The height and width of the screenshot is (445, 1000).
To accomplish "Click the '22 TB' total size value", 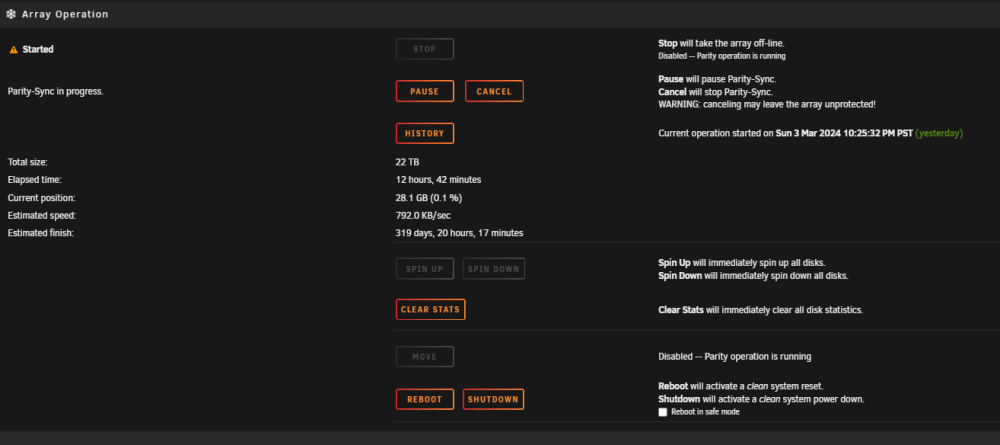I will click(x=408, y=162).
